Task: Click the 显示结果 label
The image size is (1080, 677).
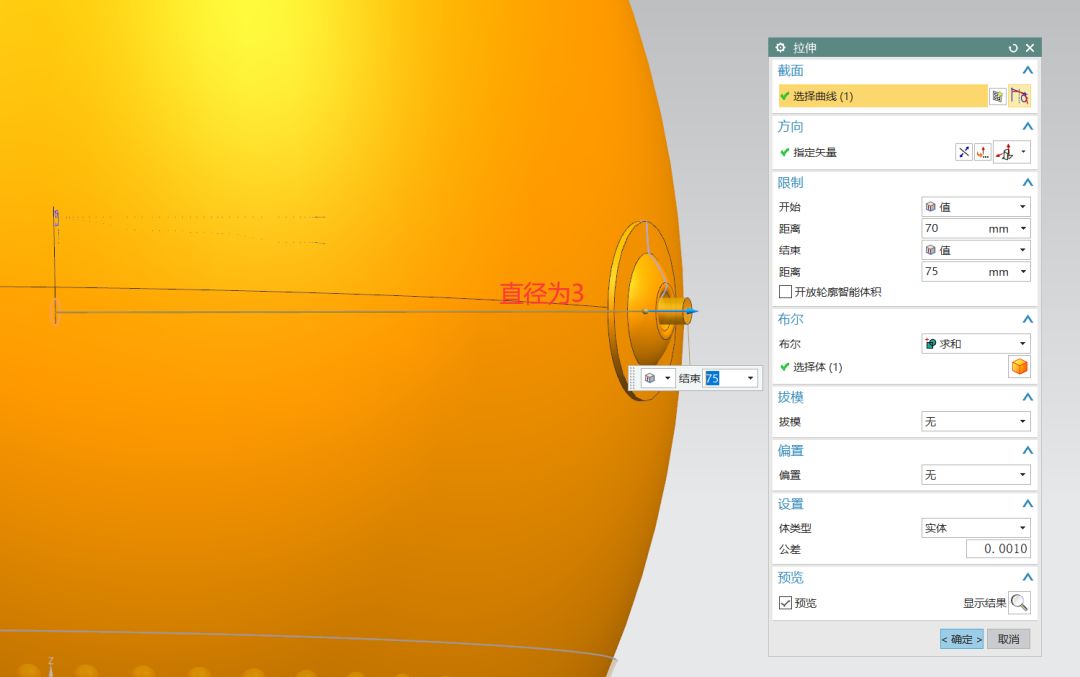Action: [984, 603]
